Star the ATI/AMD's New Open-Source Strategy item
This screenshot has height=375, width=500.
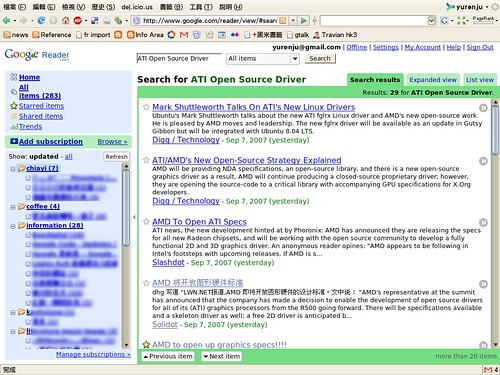(146, 160)
